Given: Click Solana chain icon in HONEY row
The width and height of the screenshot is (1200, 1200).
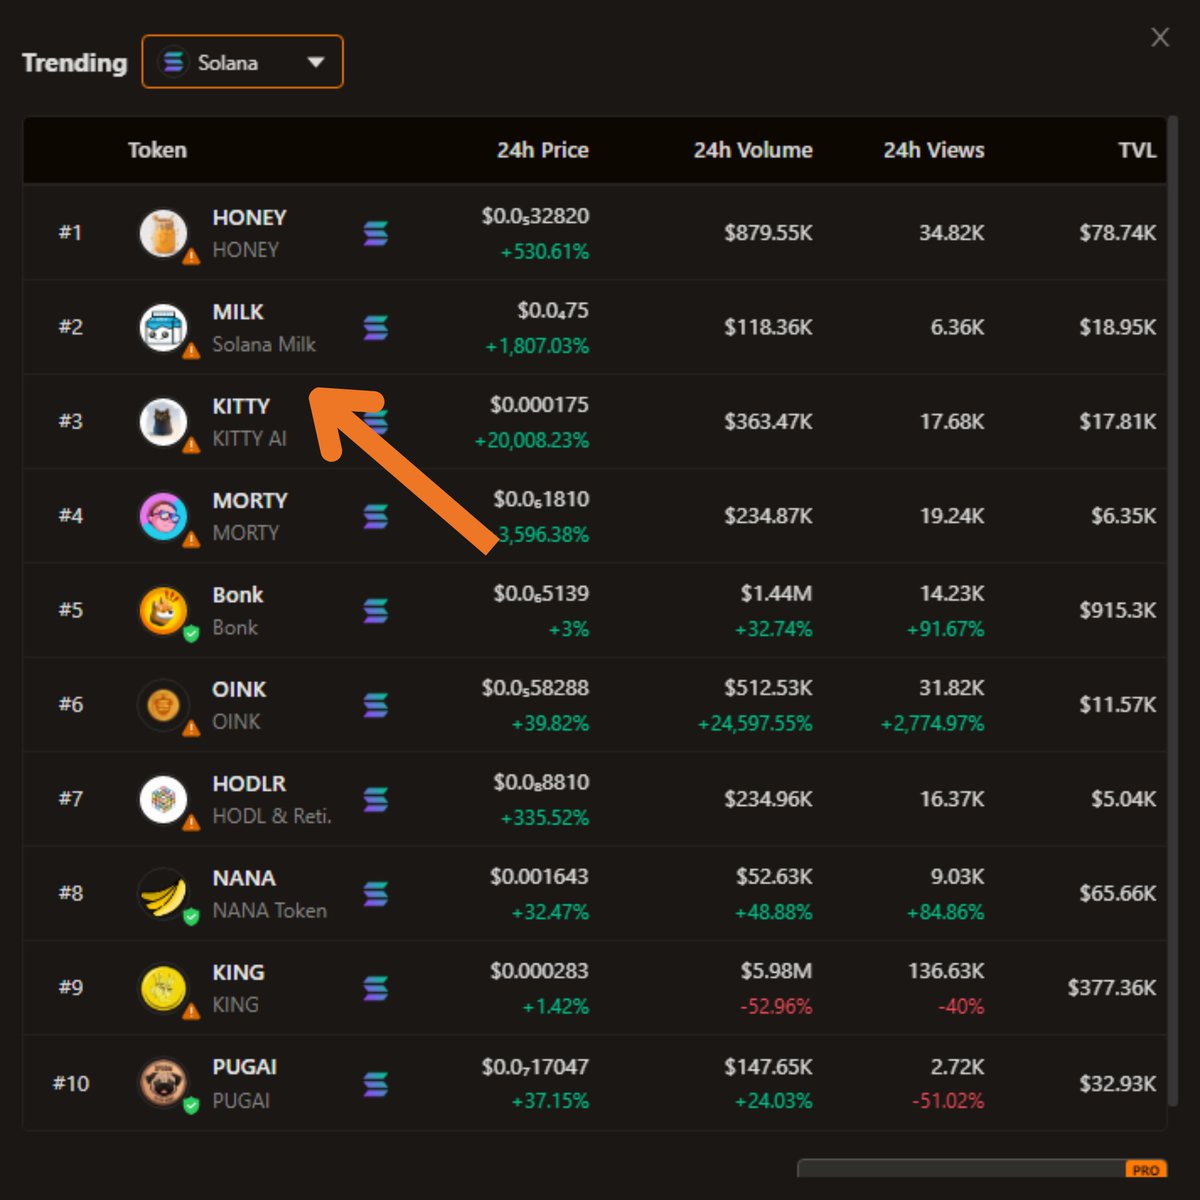Looking at the screenshot, I should (x=376, y=233).
